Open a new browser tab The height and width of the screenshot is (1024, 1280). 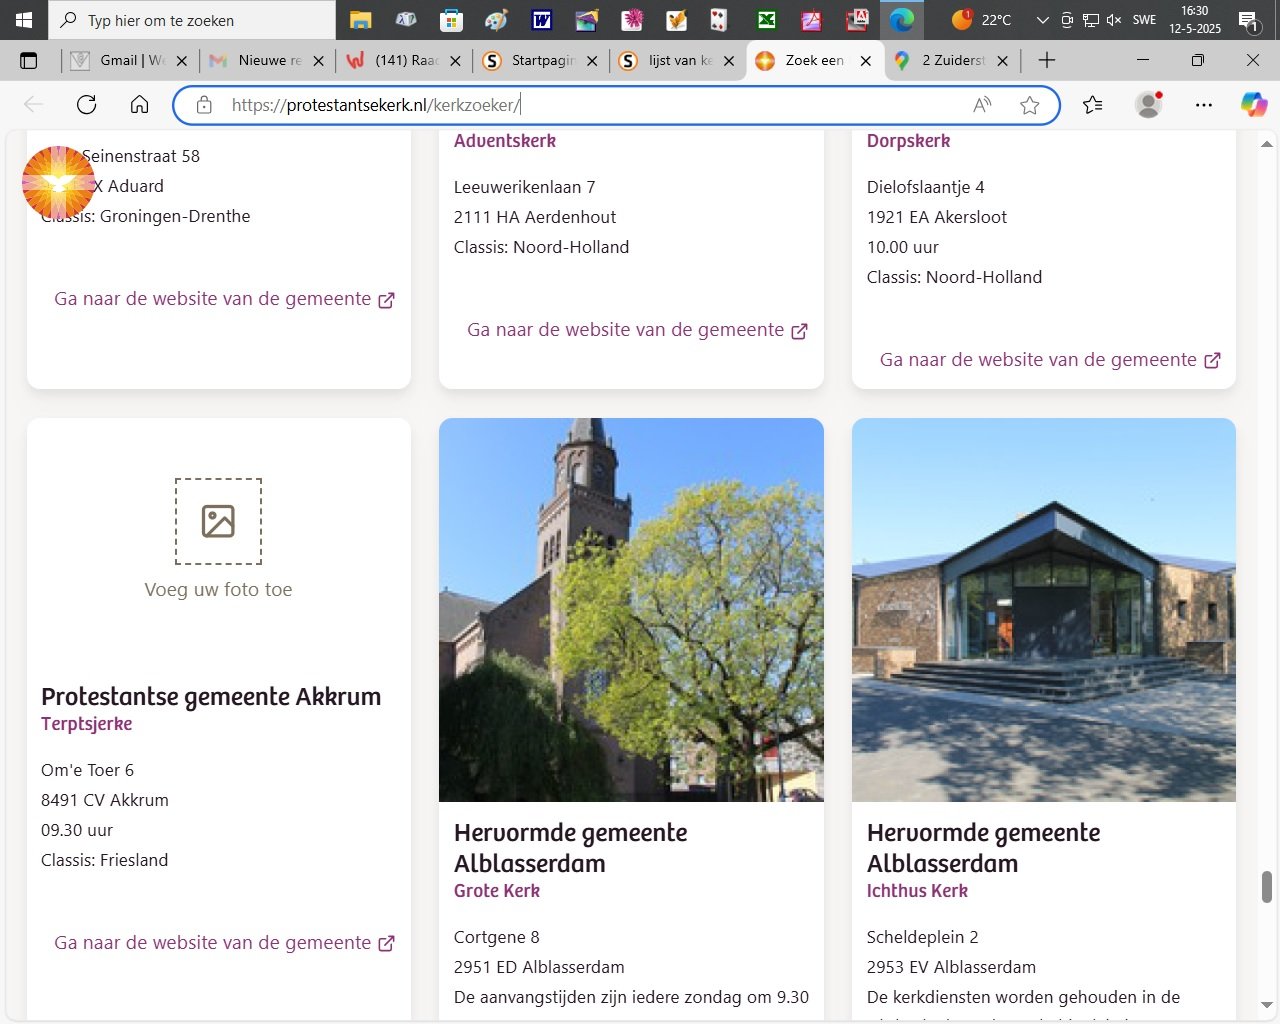pyautogui.click(x=1047, y=61)
